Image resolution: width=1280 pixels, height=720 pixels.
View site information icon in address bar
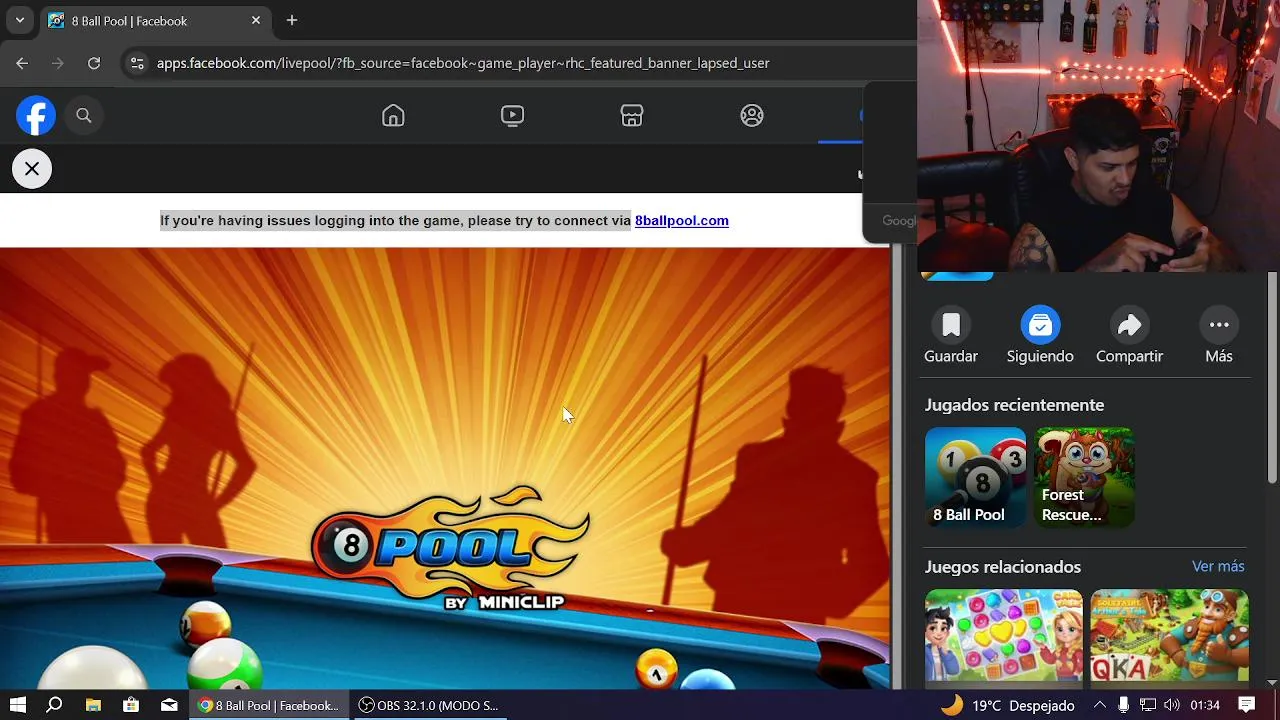137,63
